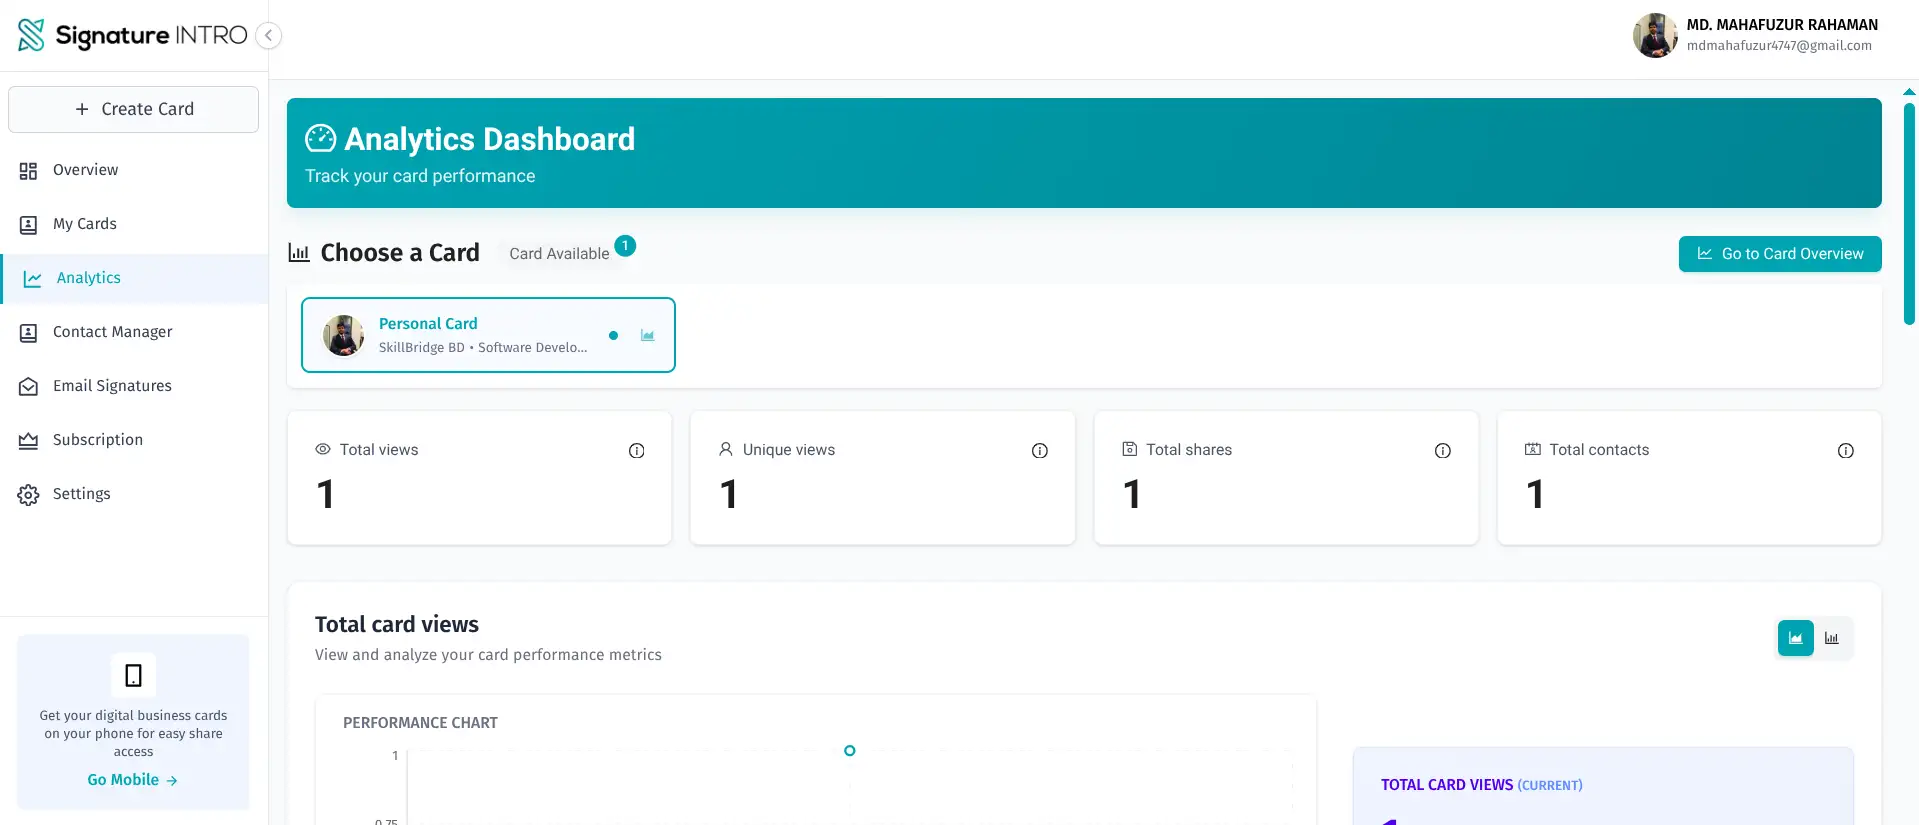Screen dimensions: 1919x825
Task: Open Email Signatures section
Action: point(112,386)
